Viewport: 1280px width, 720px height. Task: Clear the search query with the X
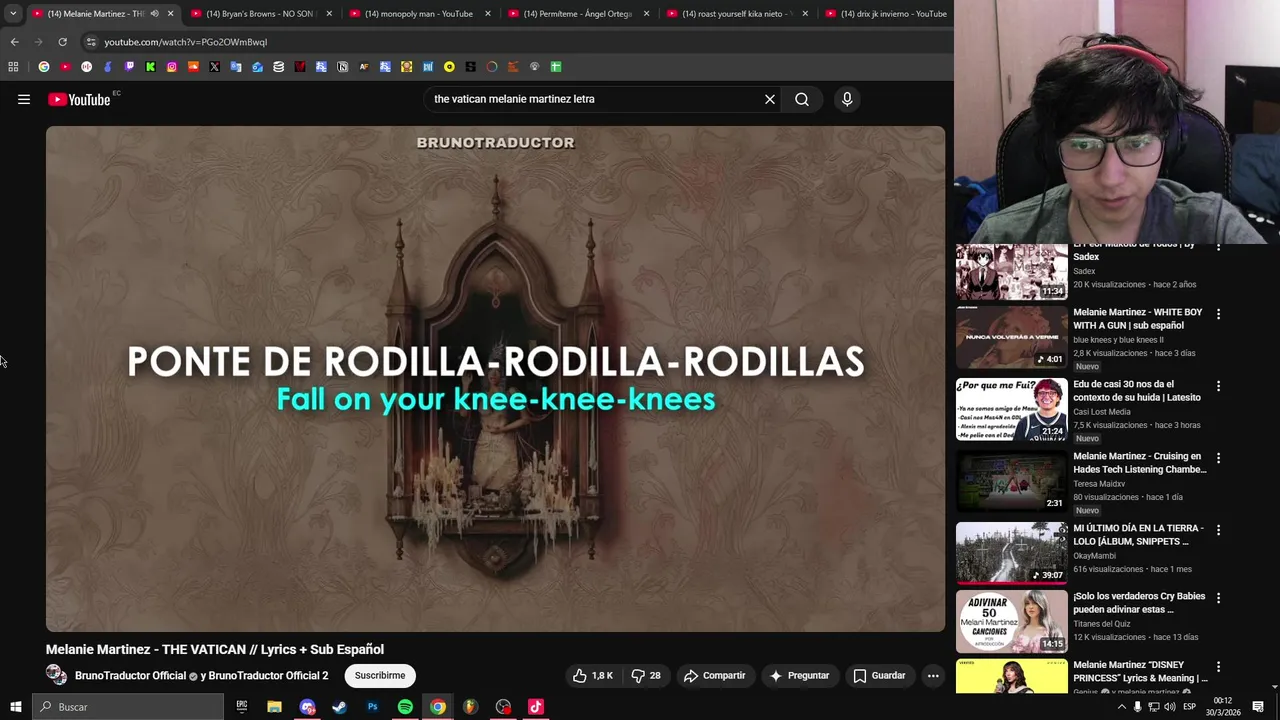[x=770, y=99]
